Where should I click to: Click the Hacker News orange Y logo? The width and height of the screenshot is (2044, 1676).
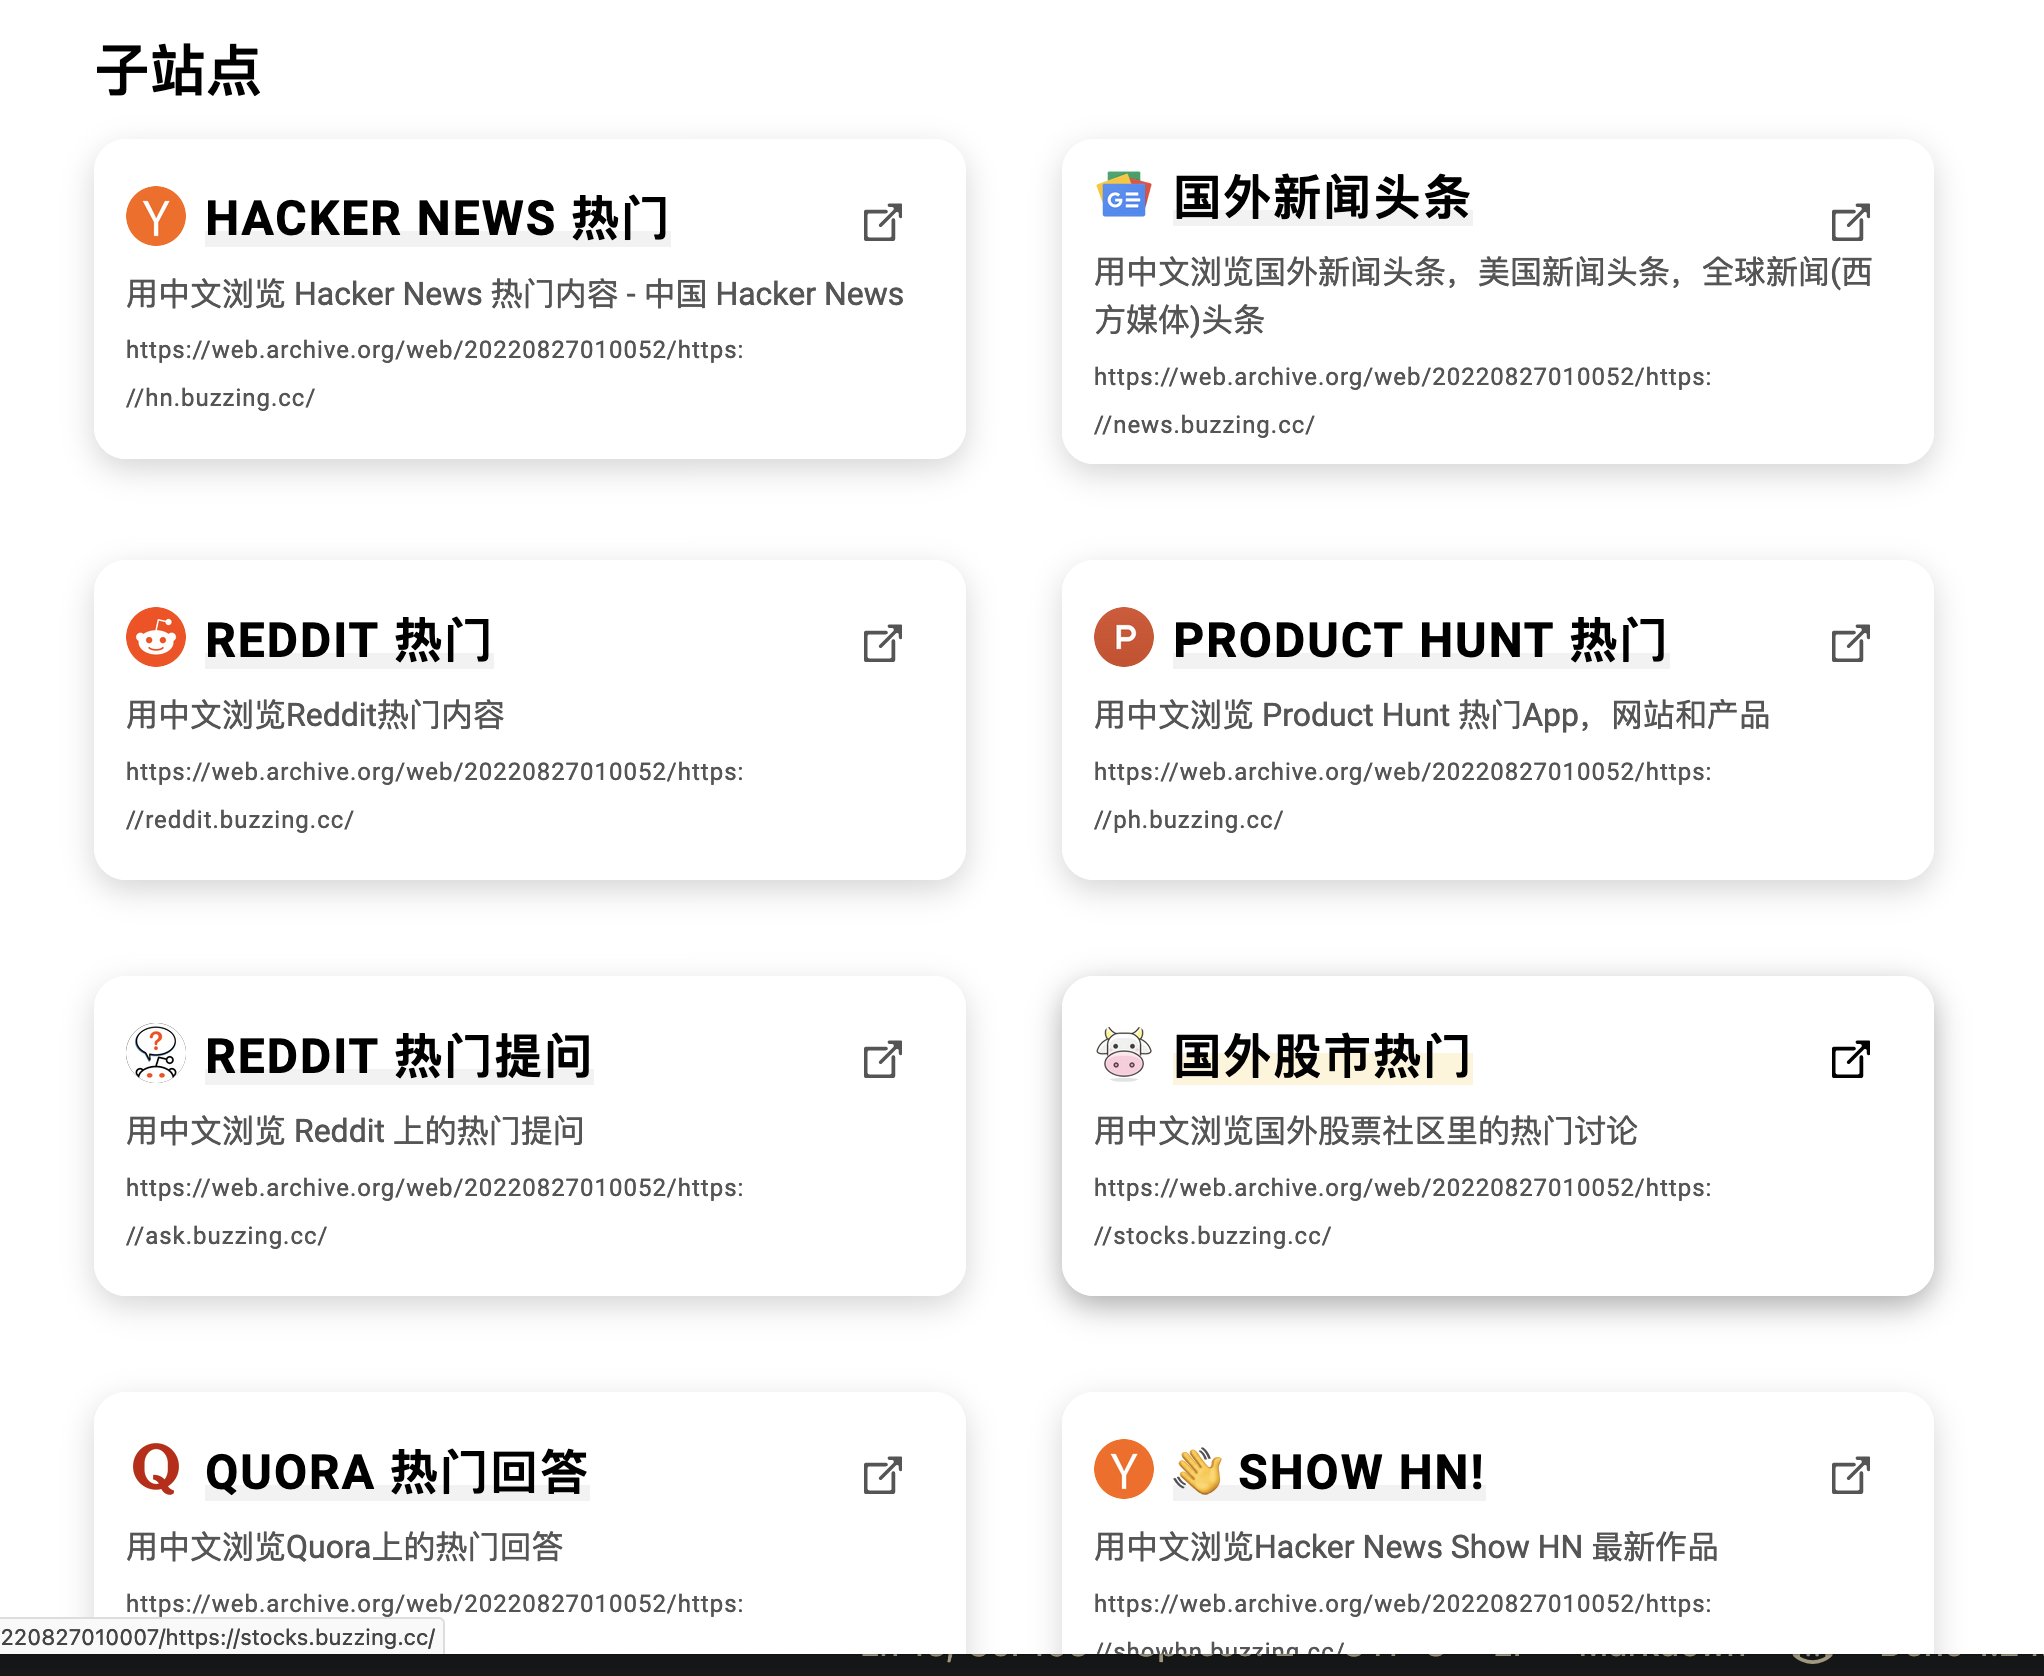[x=156, y=216]
